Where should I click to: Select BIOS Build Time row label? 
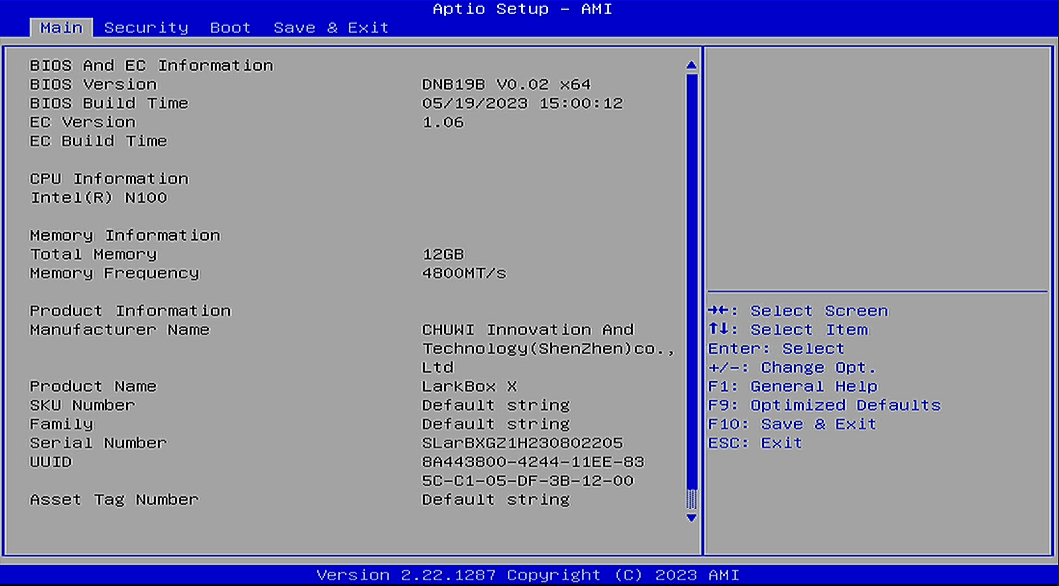[109, 103]
